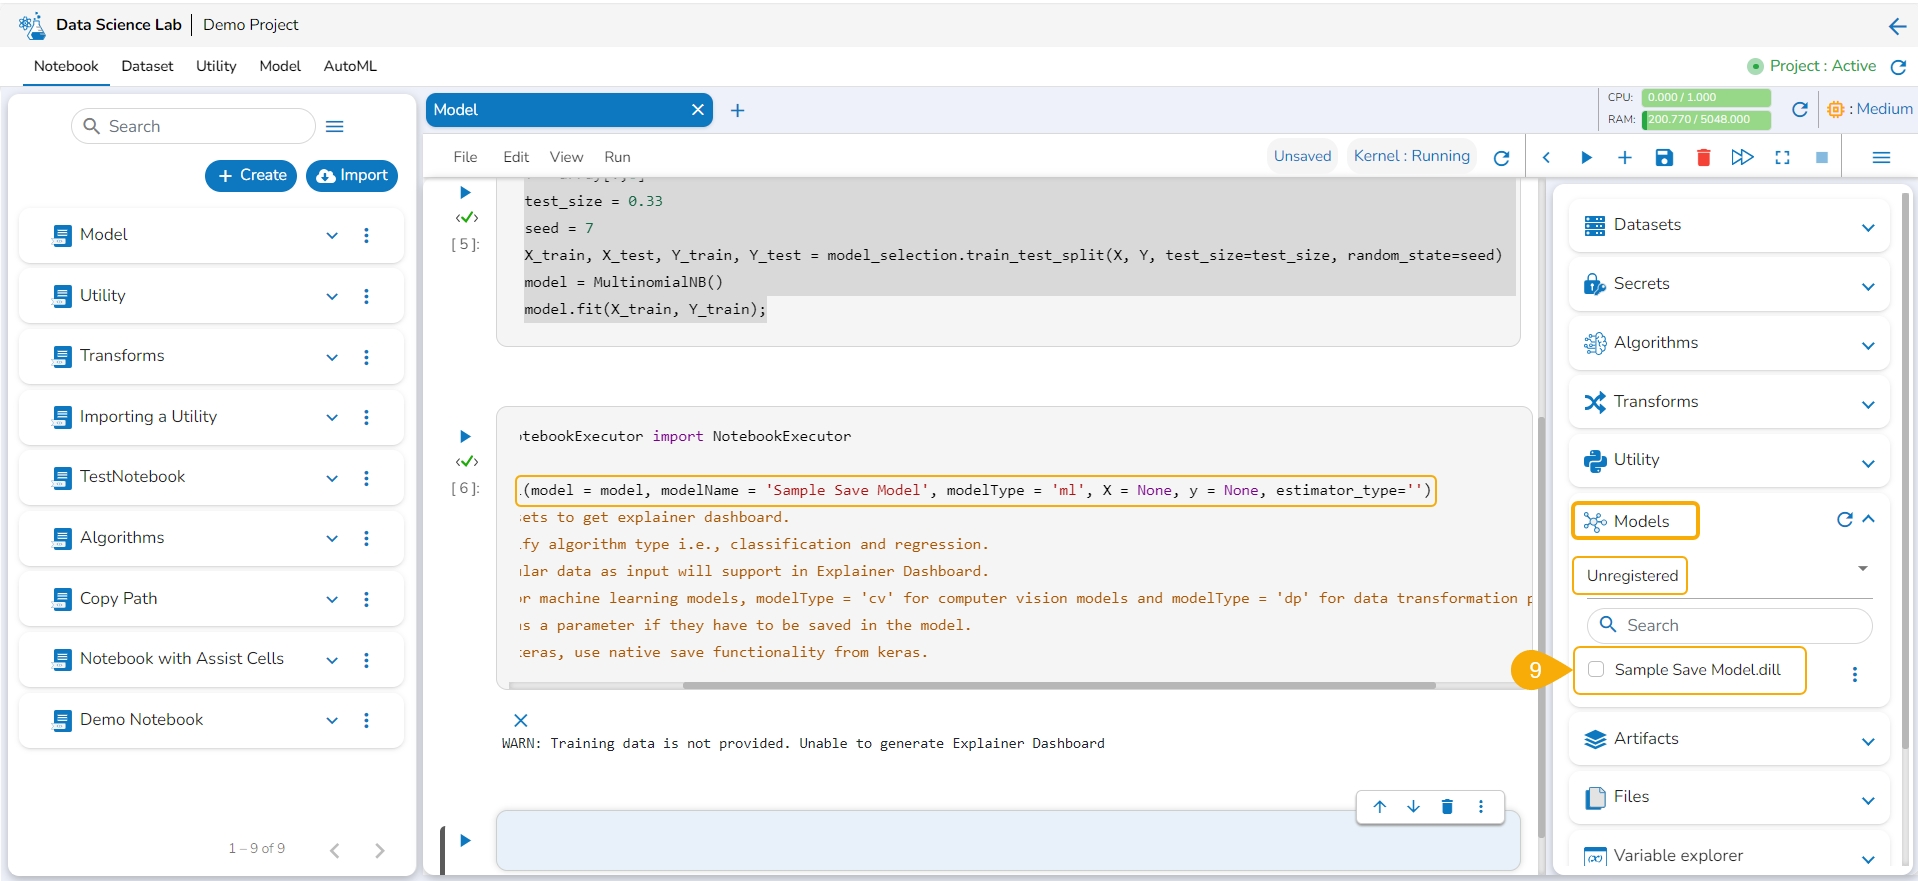This screenshot has width=1918, height=881.
Task: Click the save notebook icon
Action: point(1664,158)
